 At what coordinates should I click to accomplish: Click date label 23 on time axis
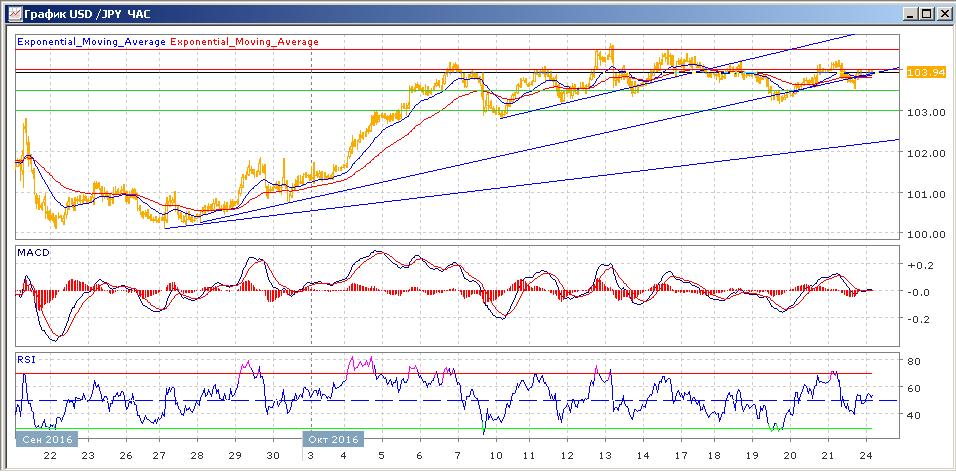(x=87, y=456)
